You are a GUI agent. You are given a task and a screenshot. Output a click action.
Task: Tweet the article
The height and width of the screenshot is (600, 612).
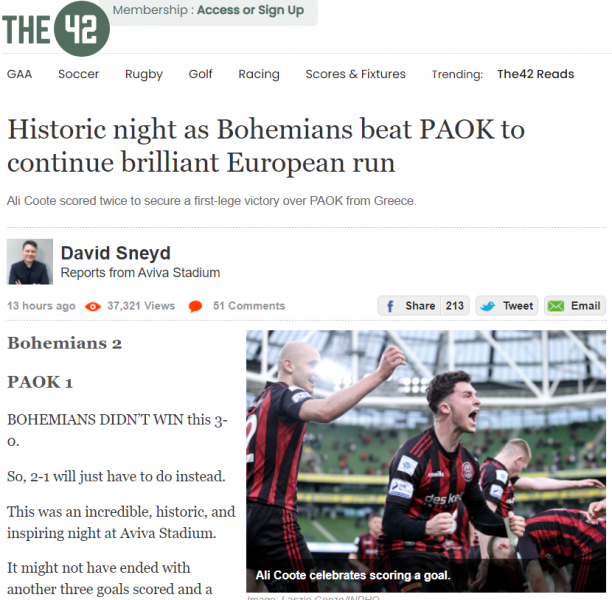point(507,306)
